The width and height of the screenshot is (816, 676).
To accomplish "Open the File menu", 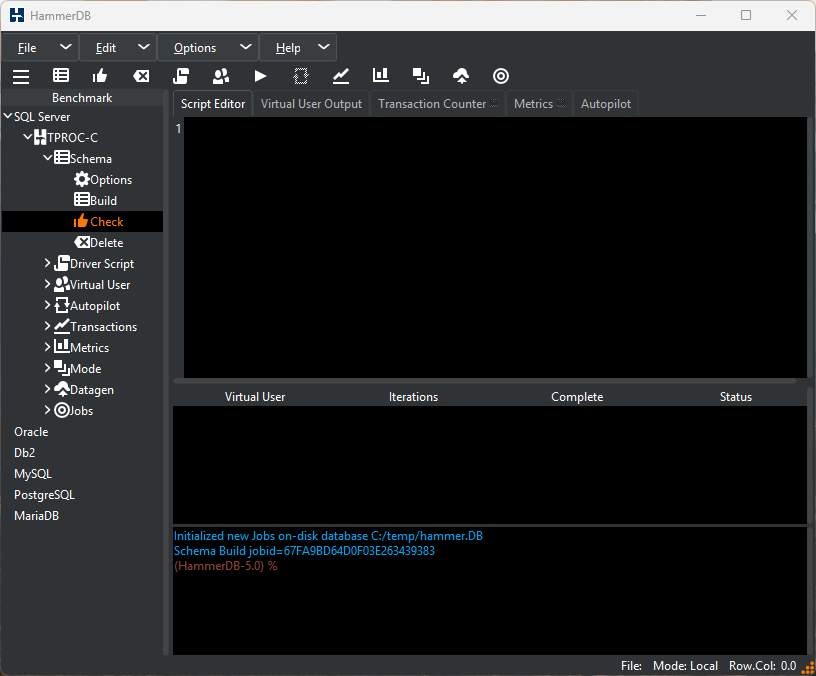I will (x=40, y=48).
